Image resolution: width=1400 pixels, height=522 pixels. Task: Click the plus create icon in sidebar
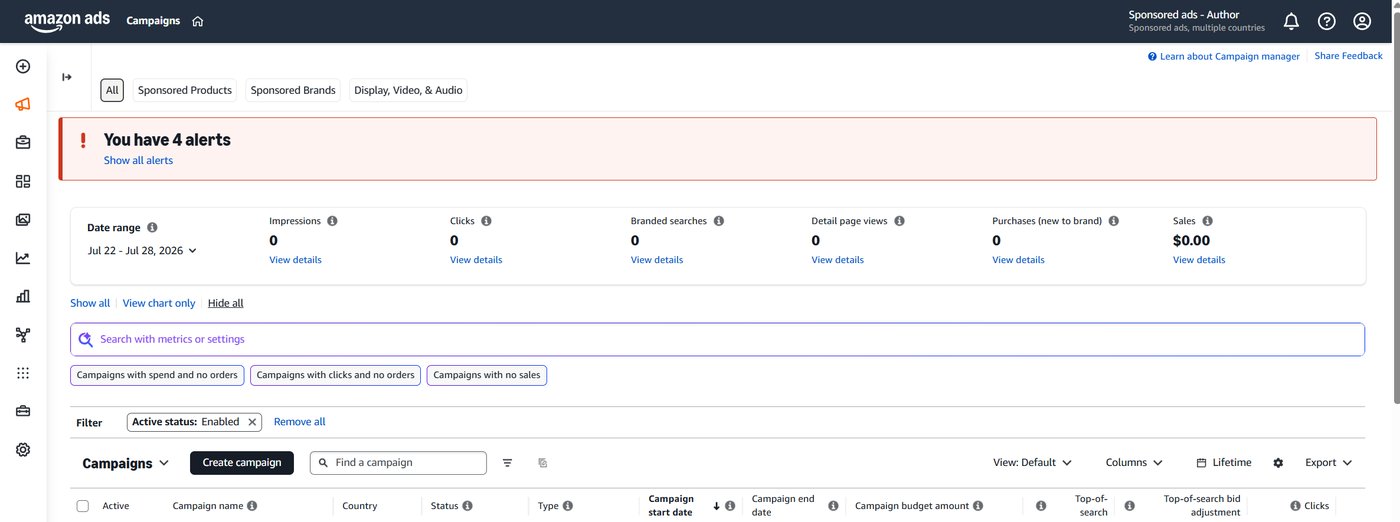23,67
